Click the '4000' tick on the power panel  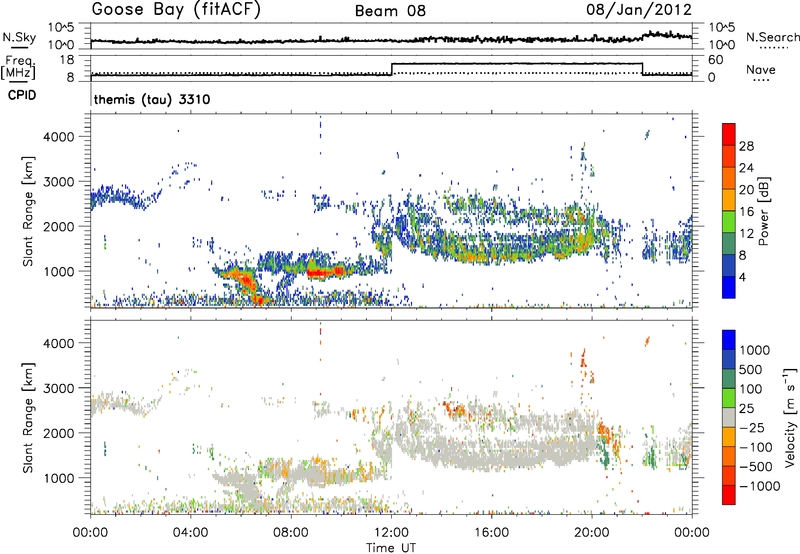coord(58,137)
